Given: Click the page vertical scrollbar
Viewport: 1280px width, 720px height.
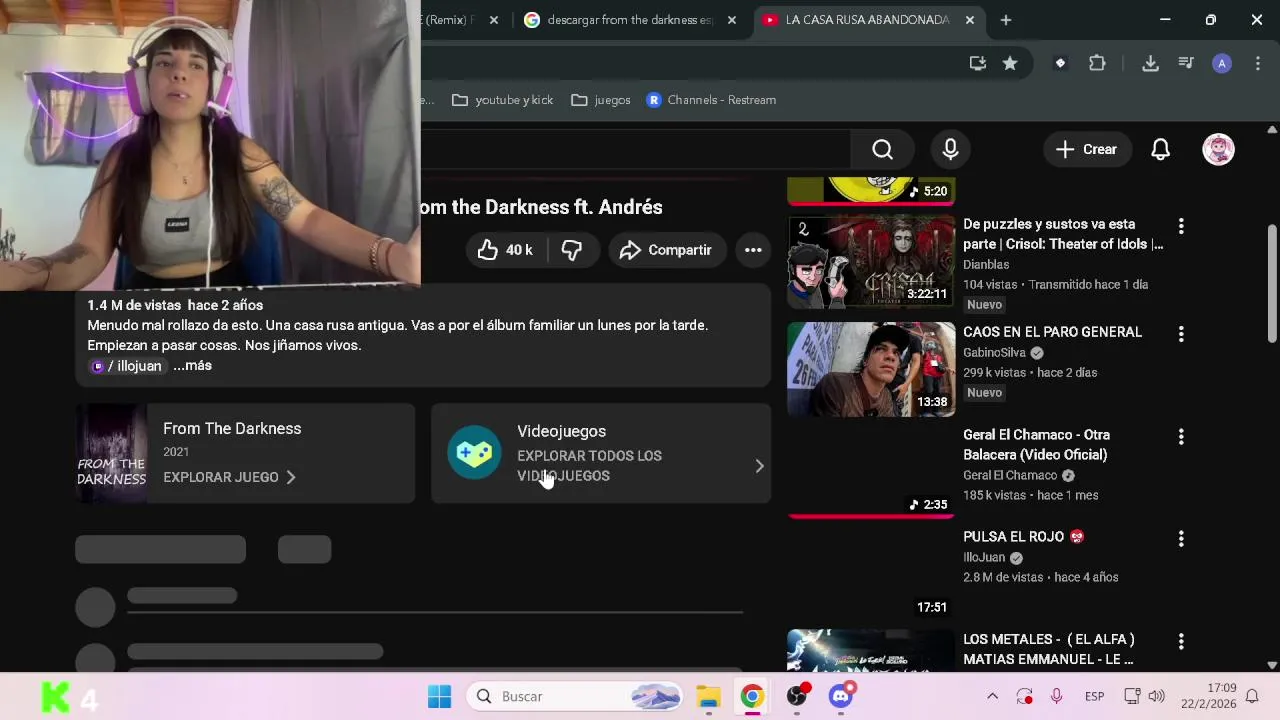Looking at the screenshot, I should click(1272, 285).
